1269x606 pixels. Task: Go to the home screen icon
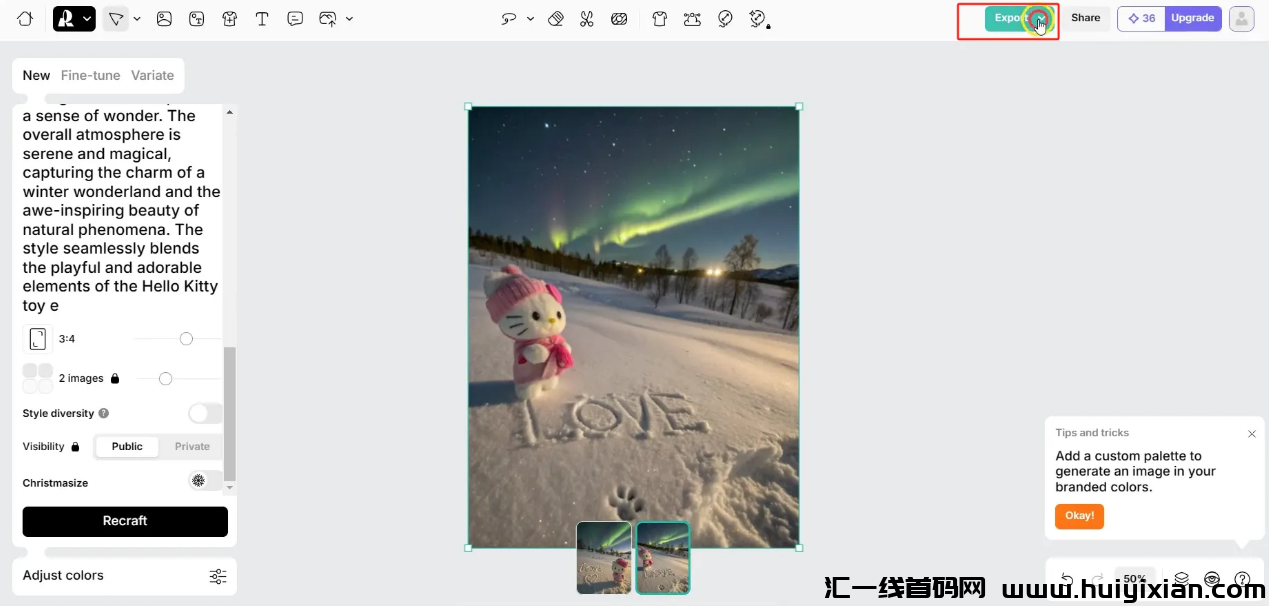click(x=25, y=18)
